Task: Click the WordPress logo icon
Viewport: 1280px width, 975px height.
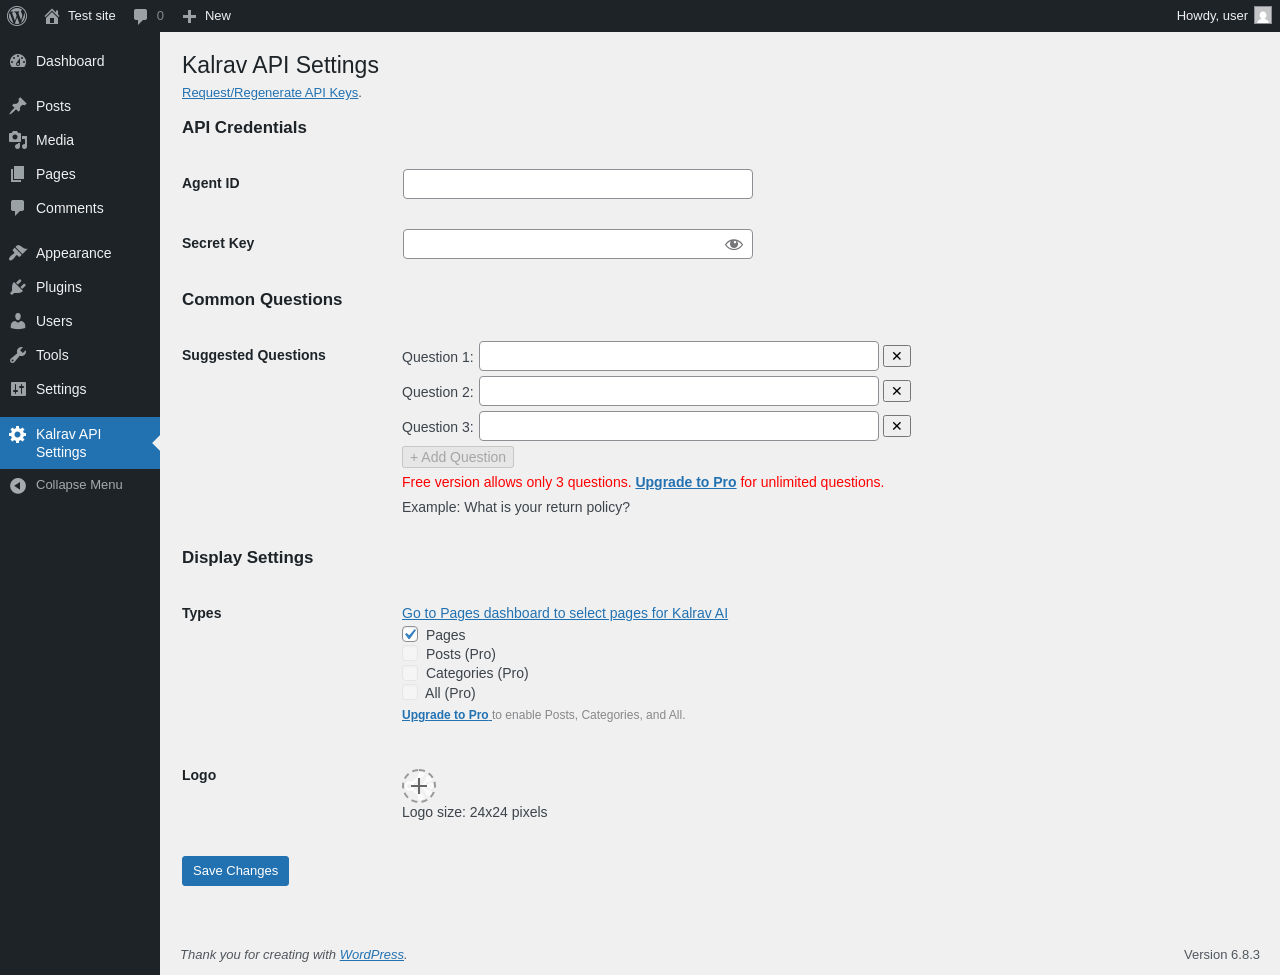Action: [17, 16]
